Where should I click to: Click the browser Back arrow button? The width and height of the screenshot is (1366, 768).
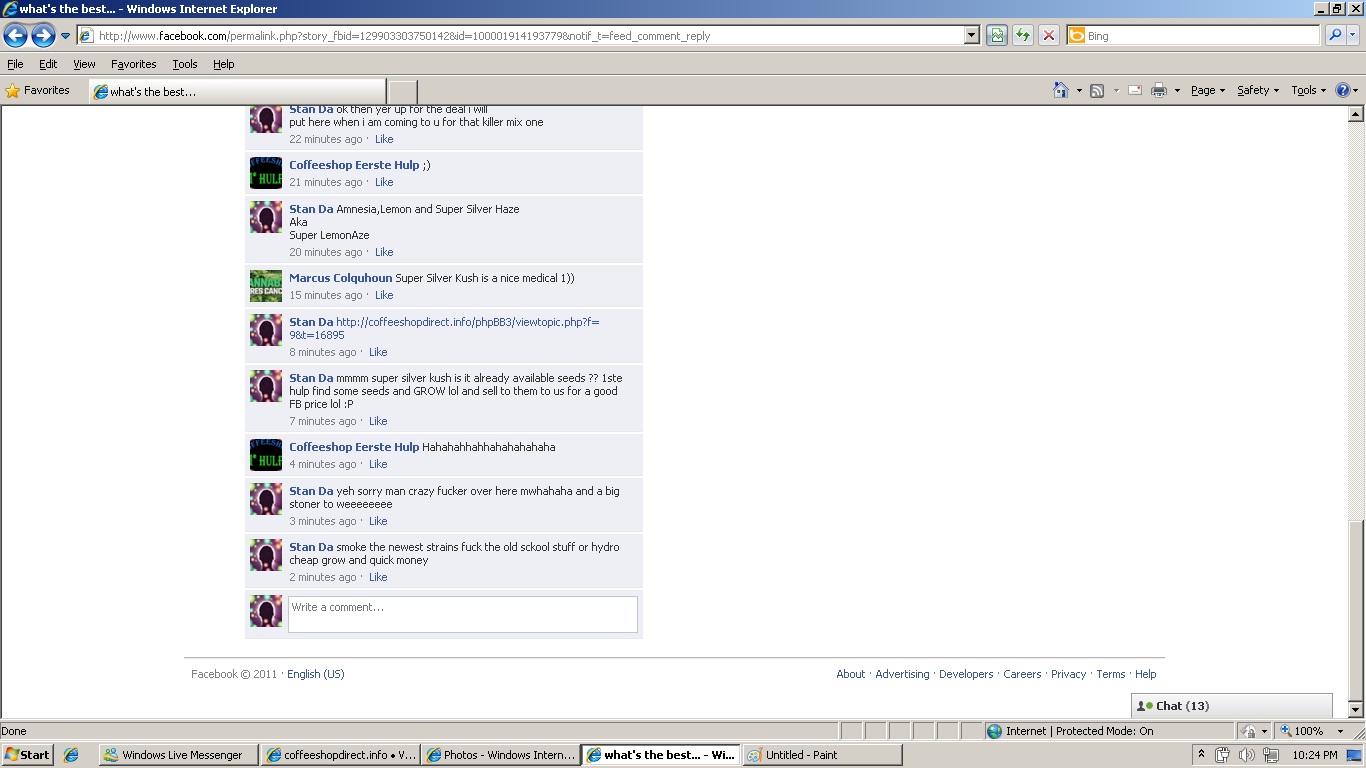[x=15, y=36]
